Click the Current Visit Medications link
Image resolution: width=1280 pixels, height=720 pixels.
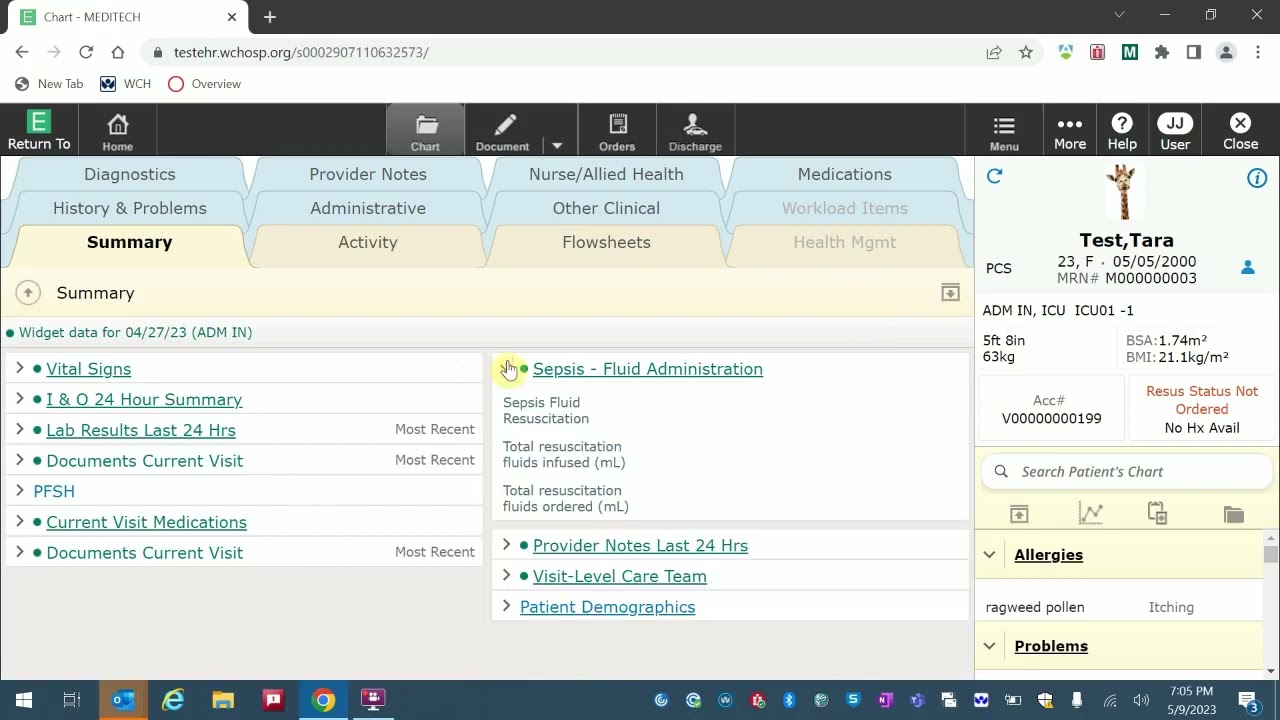(146, 522)
